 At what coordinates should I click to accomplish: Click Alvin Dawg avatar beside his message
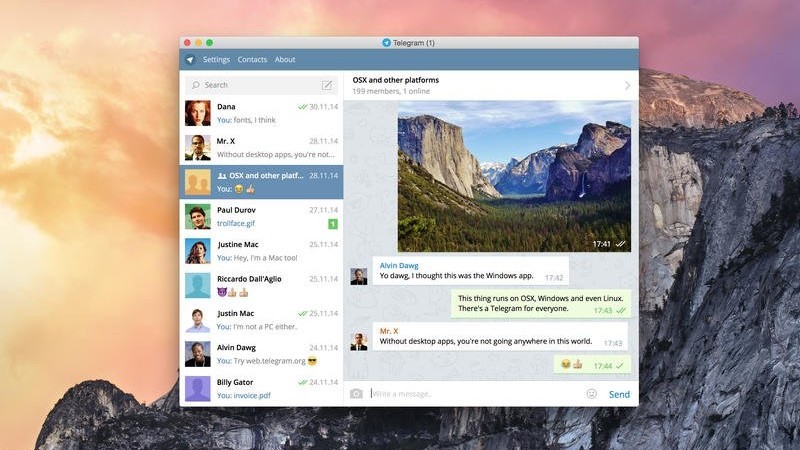(x=359, y=276)
